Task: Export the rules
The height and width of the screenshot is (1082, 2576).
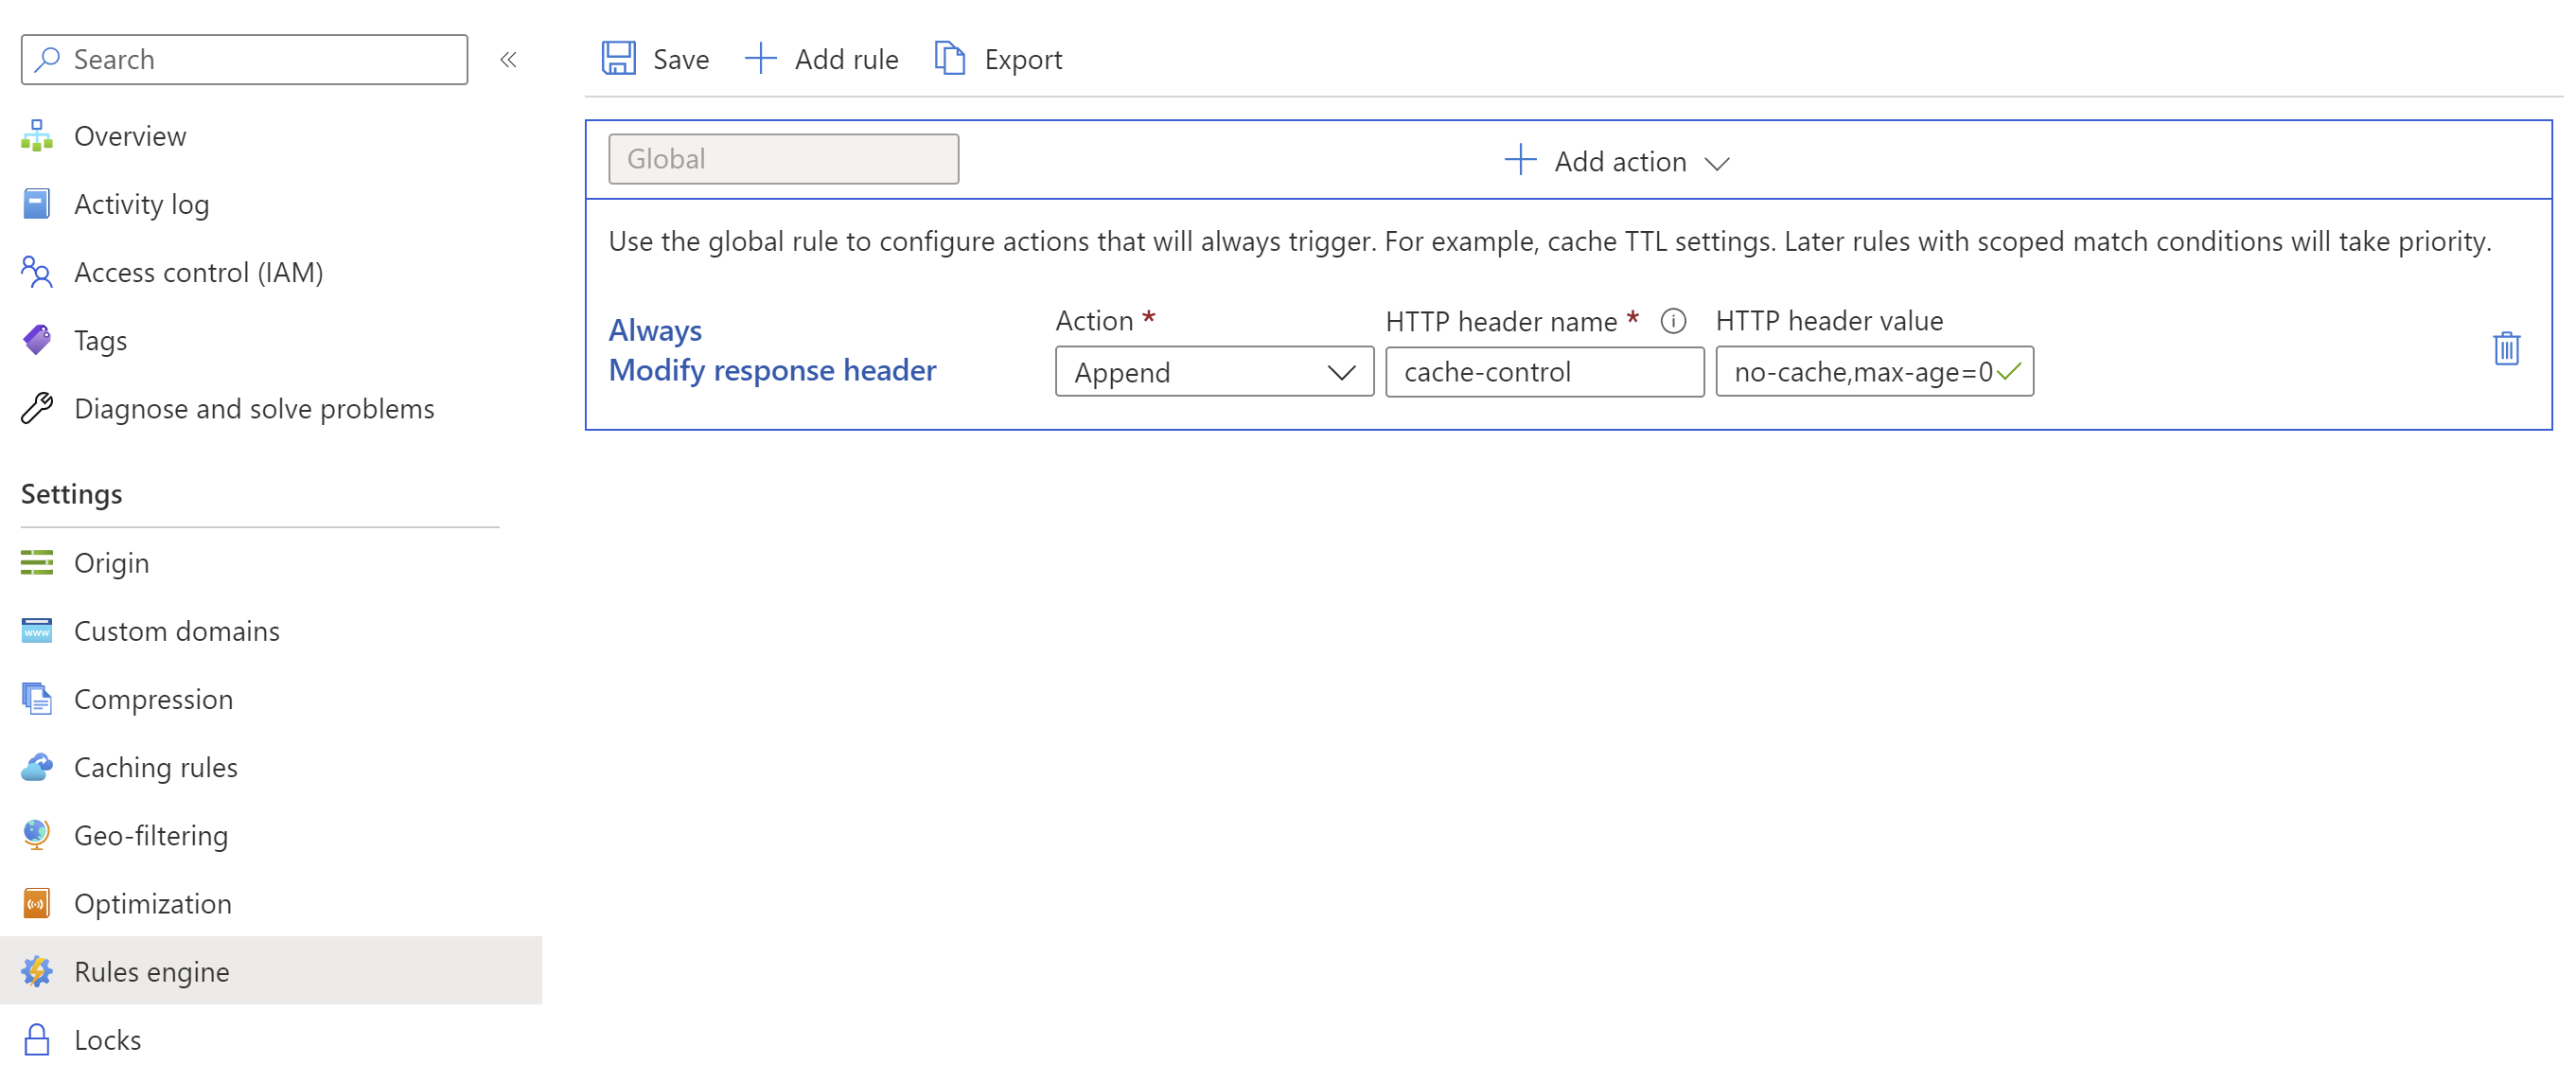Action: tap(998, 59)
